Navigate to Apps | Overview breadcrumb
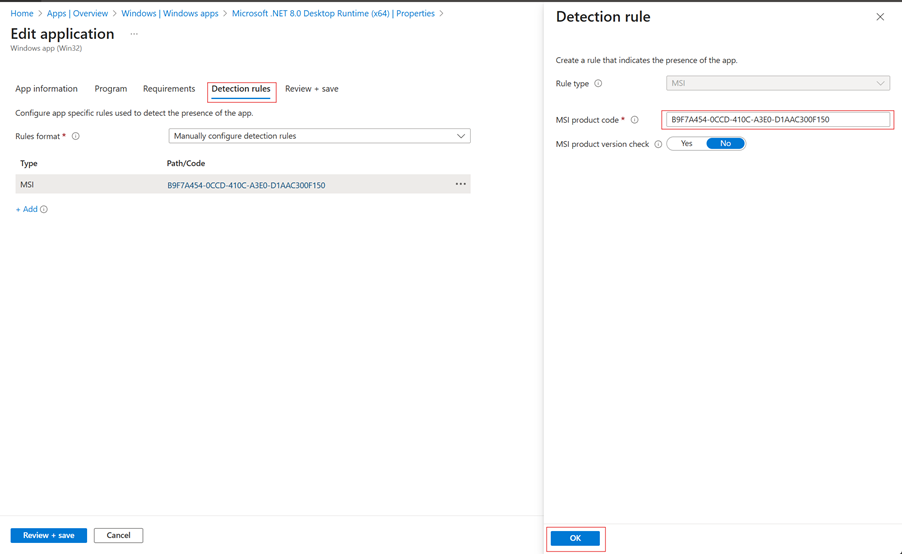This screenshot has width=902, height=554. coord(77,13)
